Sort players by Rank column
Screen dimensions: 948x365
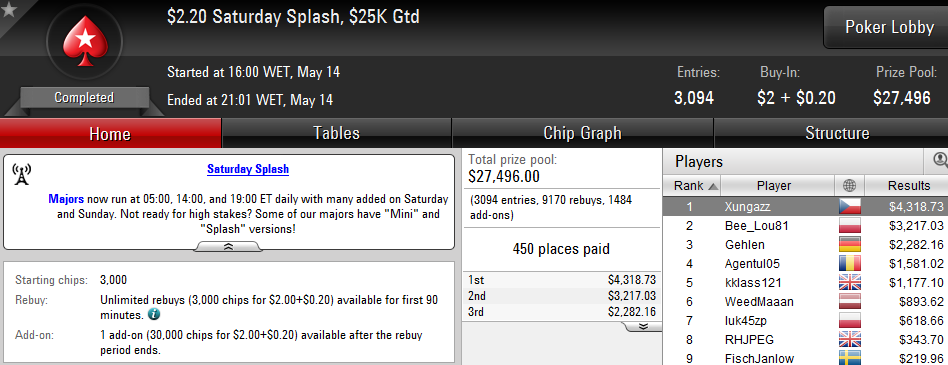tap(692, 186)
